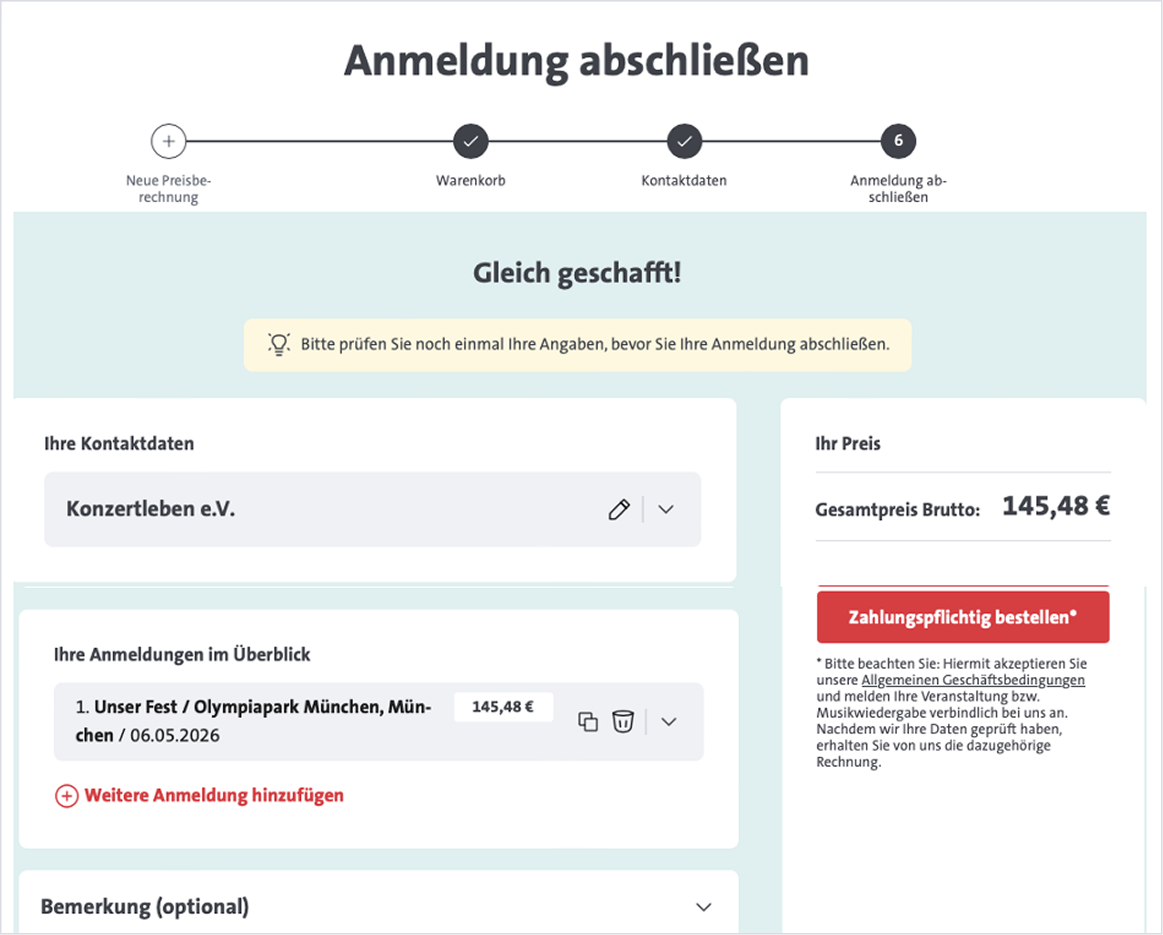Image resolution: width=1163 pixels, height=935 pixels.
Task: Click the 145,48 € price badge in the overview
Action: click(x=504, y=707)
